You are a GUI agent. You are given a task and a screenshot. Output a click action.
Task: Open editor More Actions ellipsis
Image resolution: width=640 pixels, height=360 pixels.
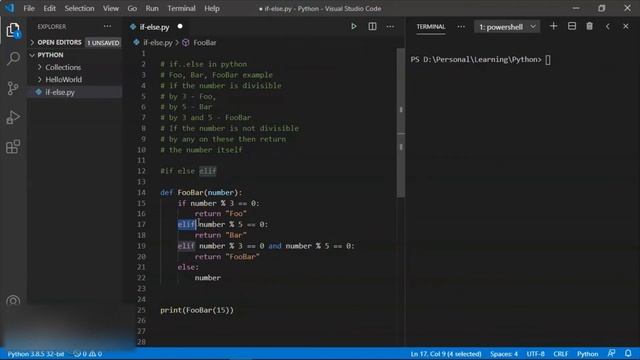[x=390, y=27]
